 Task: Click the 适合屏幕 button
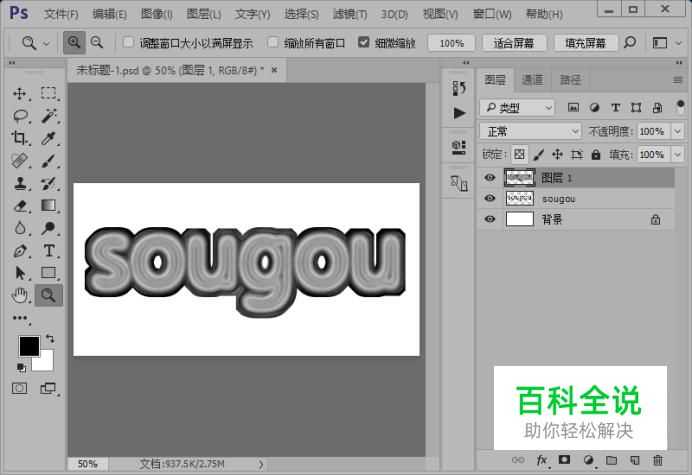click(515, 44)
